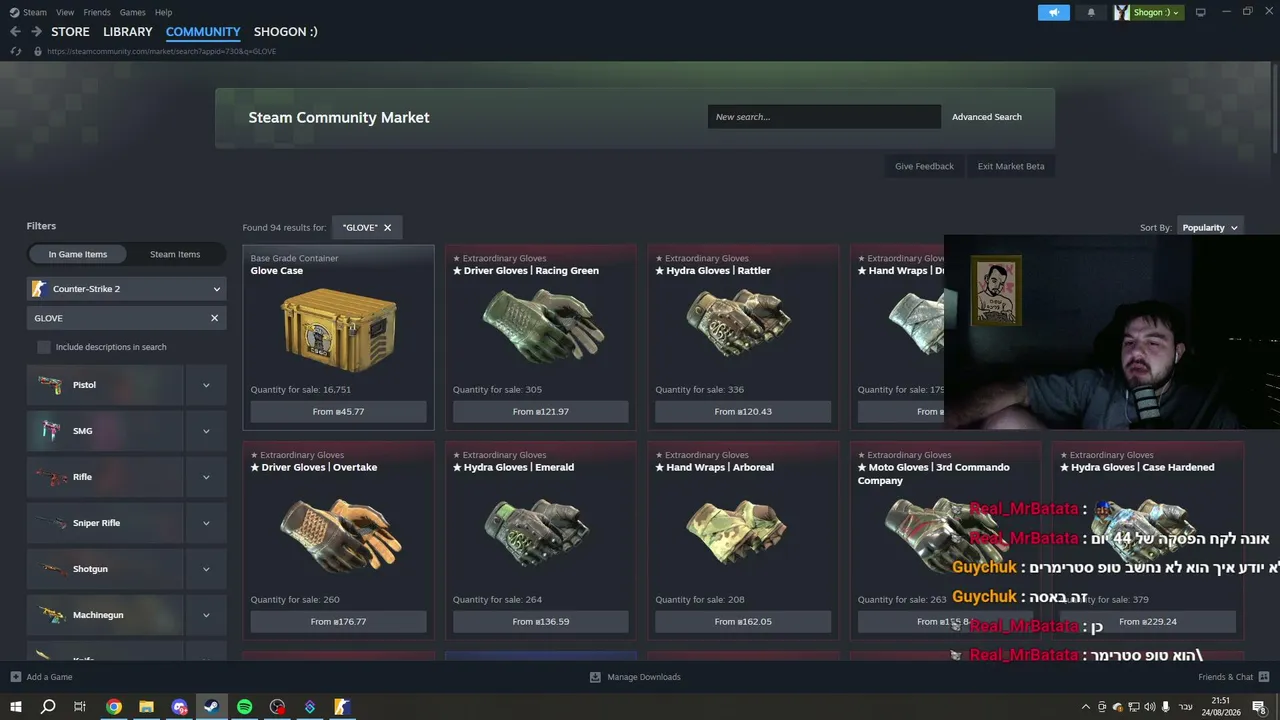The width and height of the screenshot is (1280, 720).
Task: Expand the Machinegun filter chevron
Action: click(206, 615)
